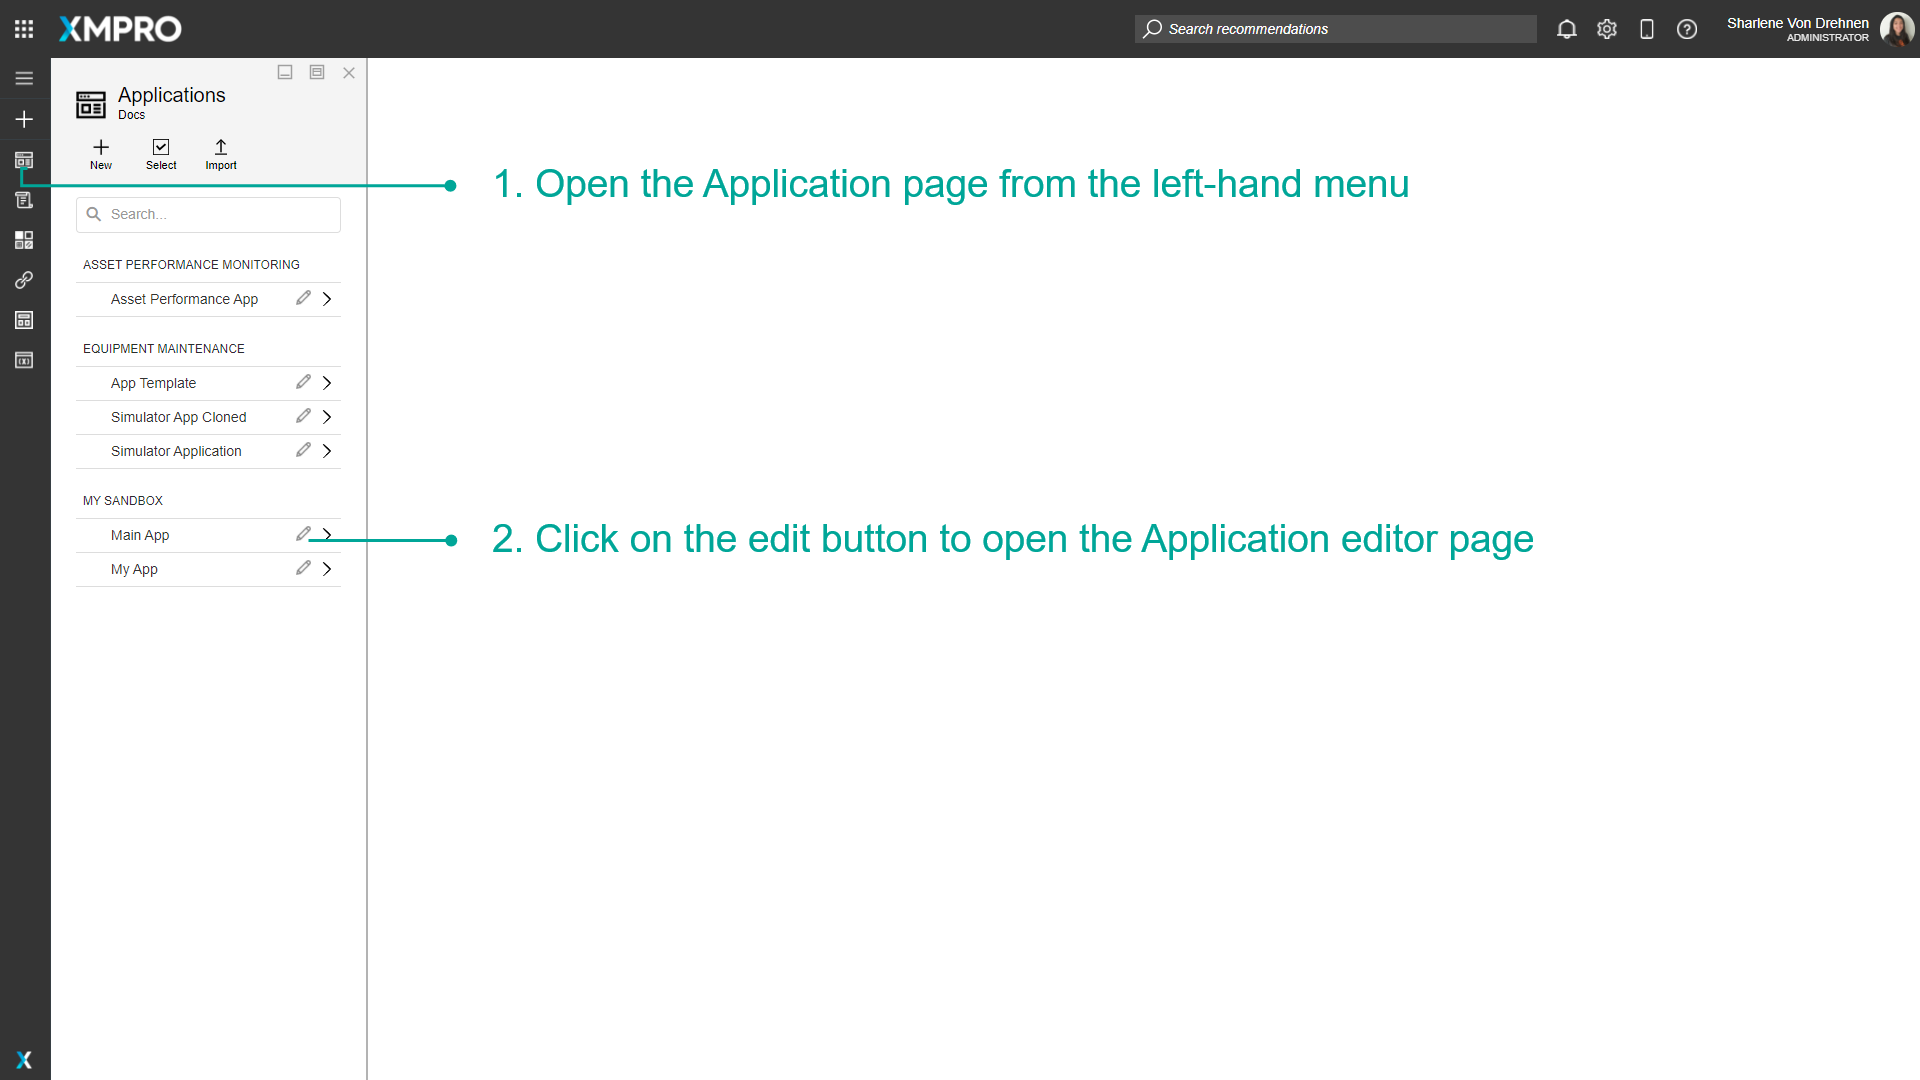The width and height of the screenshot is (1920, 1080).
Task: Expand the Asset Performance App entry
Action: 326,298
